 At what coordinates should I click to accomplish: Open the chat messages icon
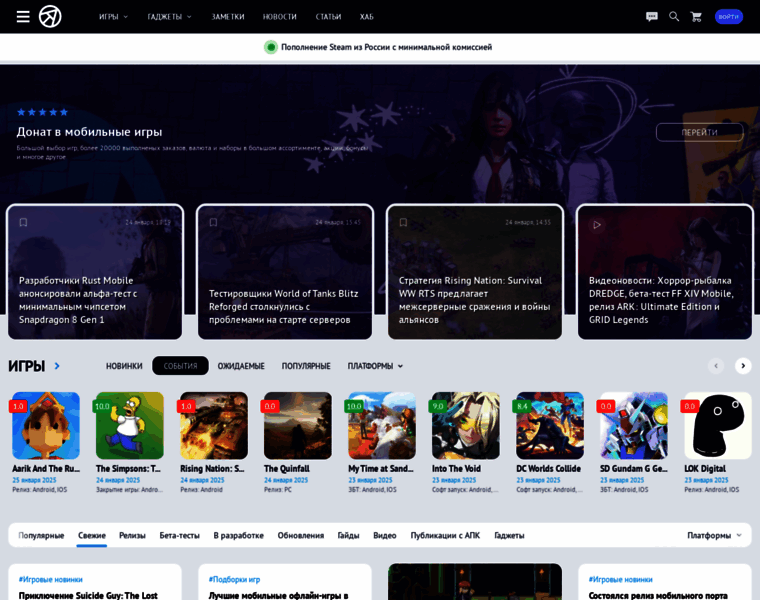coord(652,16)
